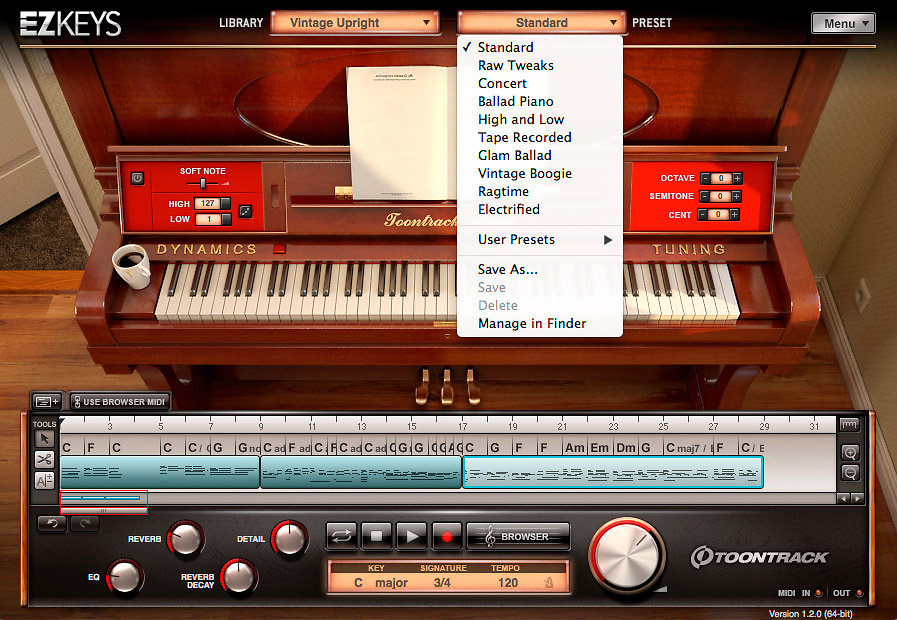The width and height of the screenshot is (897, 620).
Task: Select the first teal MIDI block
Action: [160, 472]
